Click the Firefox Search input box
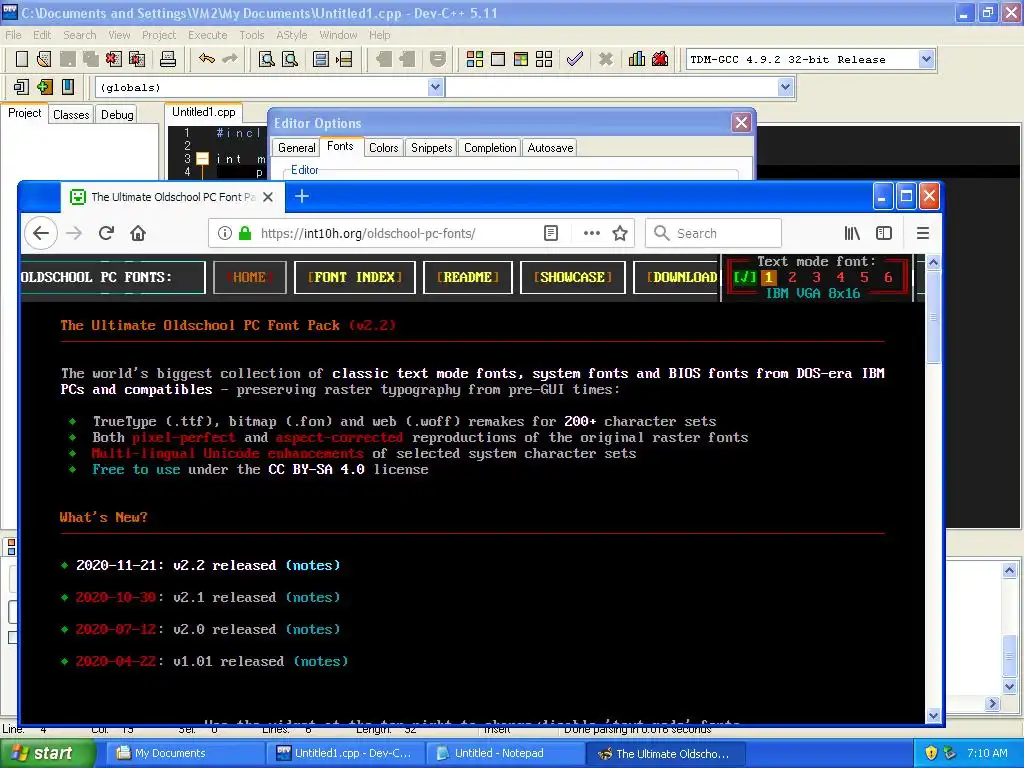Screen dimensions: 1024x768 click(713, 233)
